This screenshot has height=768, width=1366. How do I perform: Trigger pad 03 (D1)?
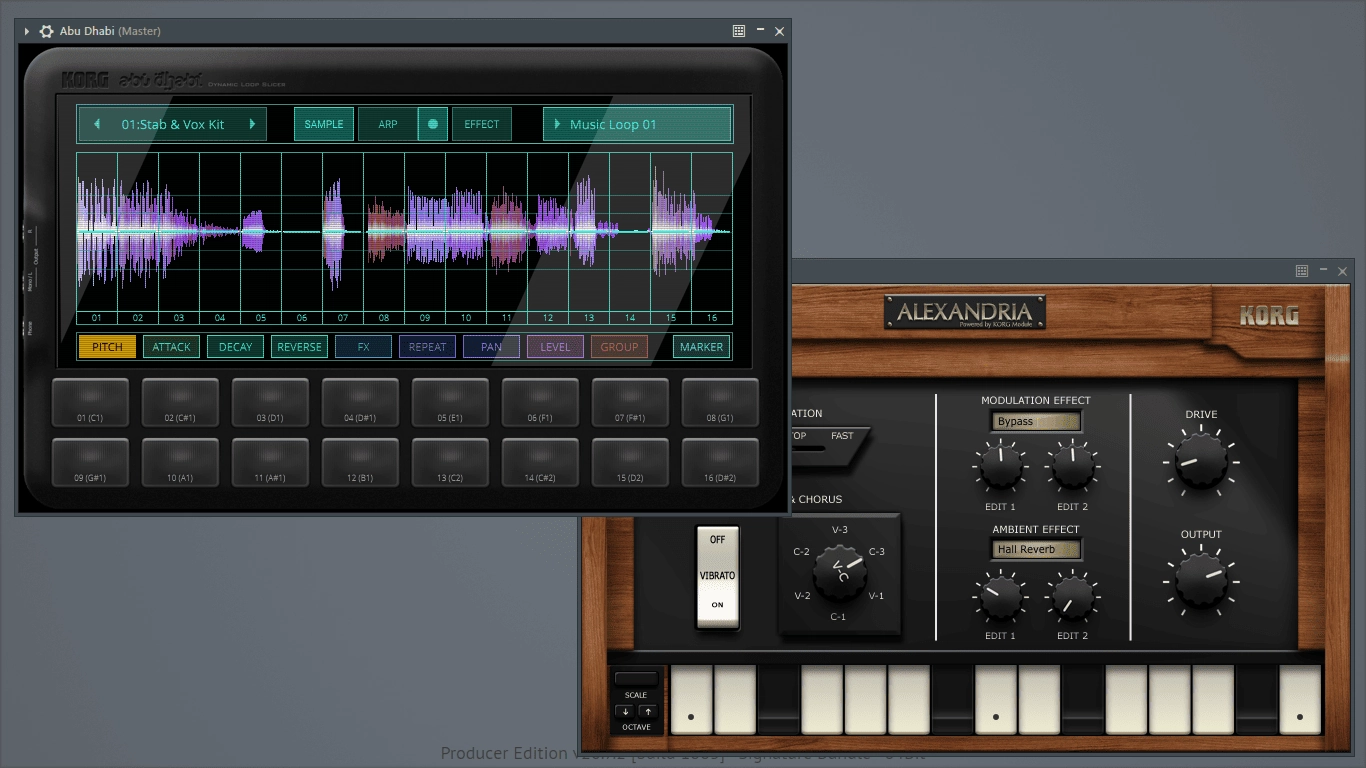point(270,402)
